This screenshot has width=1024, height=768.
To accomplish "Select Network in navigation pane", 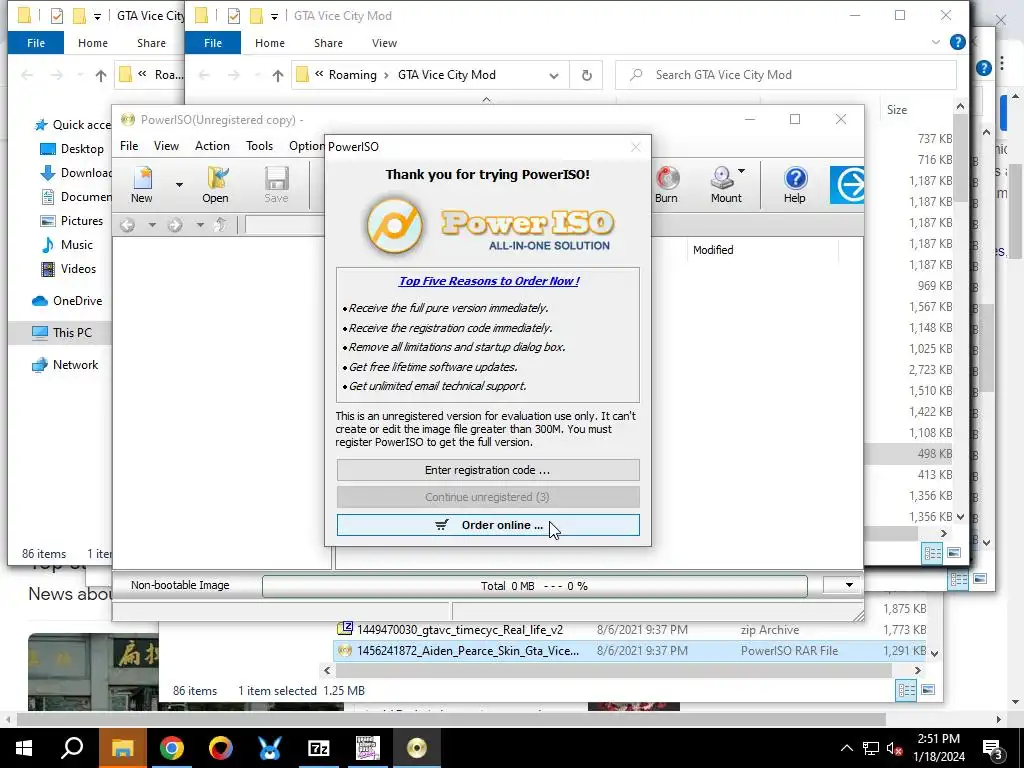I will tap(65, 365).
